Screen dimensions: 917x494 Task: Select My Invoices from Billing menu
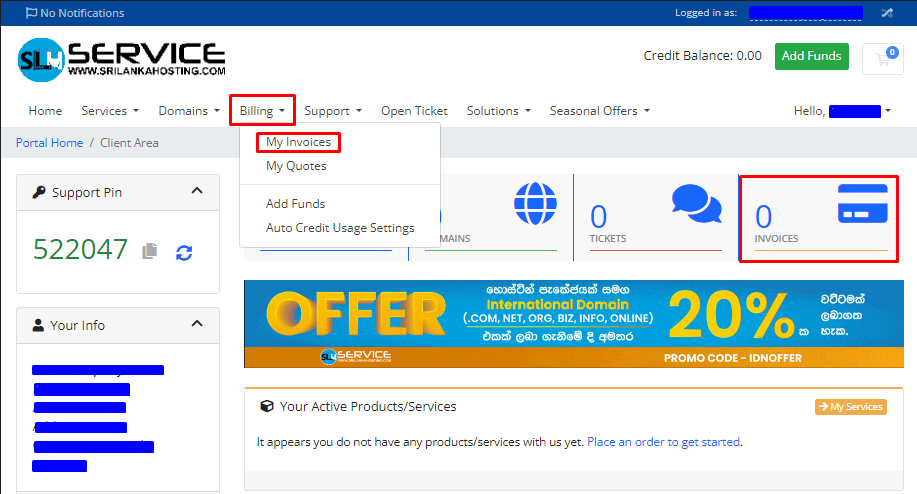point(298,142)
